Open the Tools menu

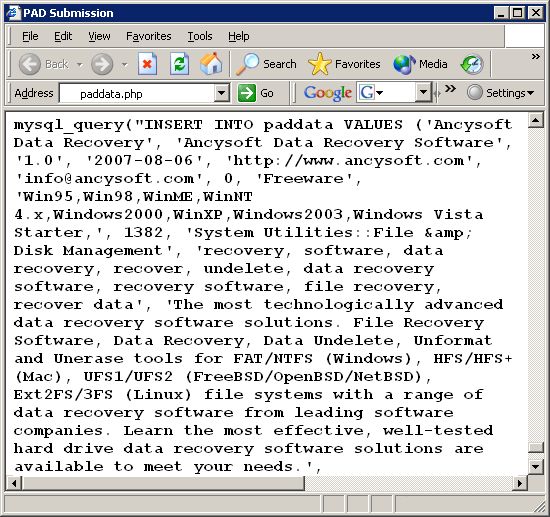coord(200,36)
